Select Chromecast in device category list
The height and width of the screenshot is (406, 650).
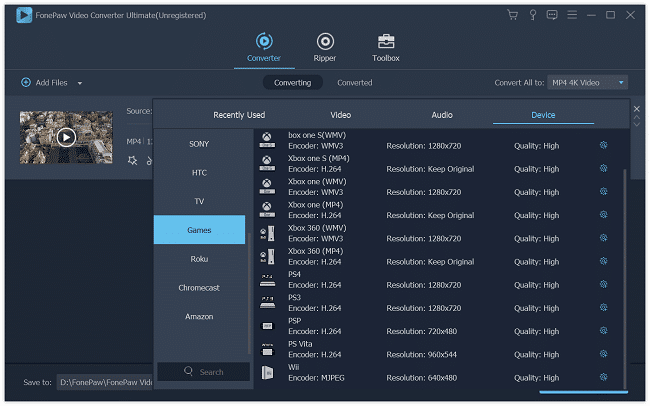point(199,288)
